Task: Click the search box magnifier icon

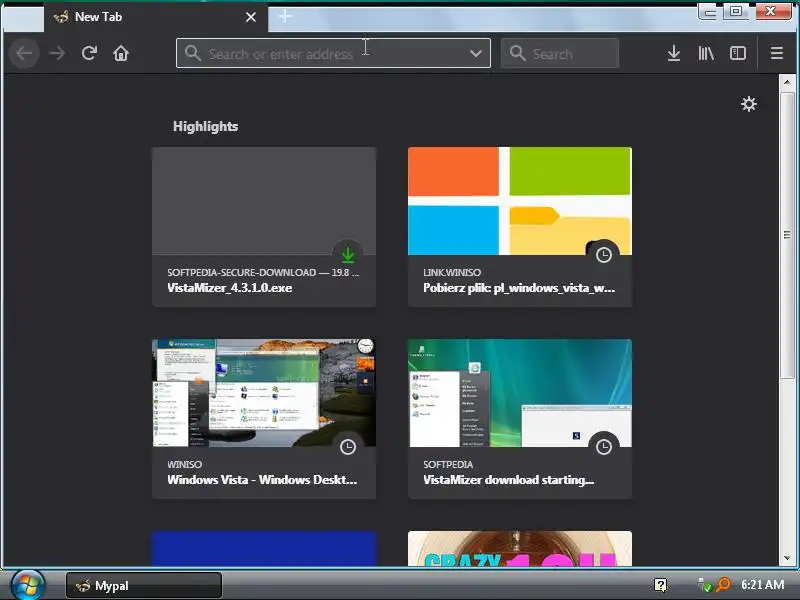Action: point(517,53)
